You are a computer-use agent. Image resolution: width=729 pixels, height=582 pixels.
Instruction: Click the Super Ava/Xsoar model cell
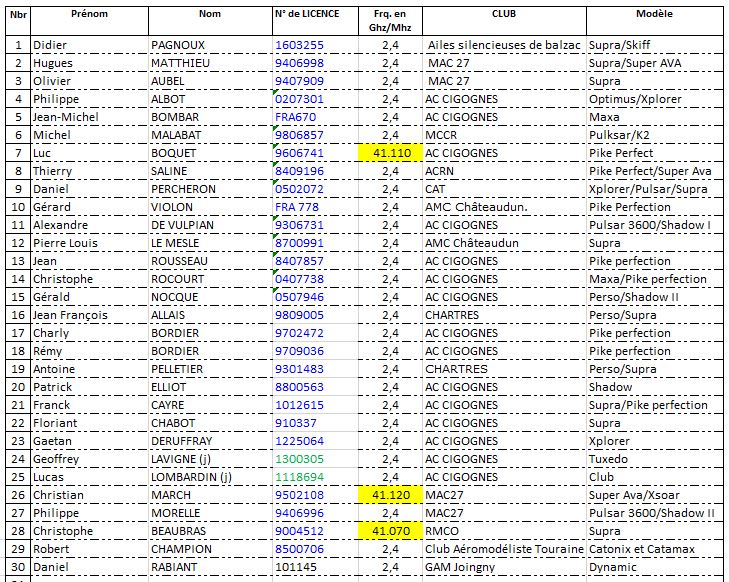click(655, 495)
